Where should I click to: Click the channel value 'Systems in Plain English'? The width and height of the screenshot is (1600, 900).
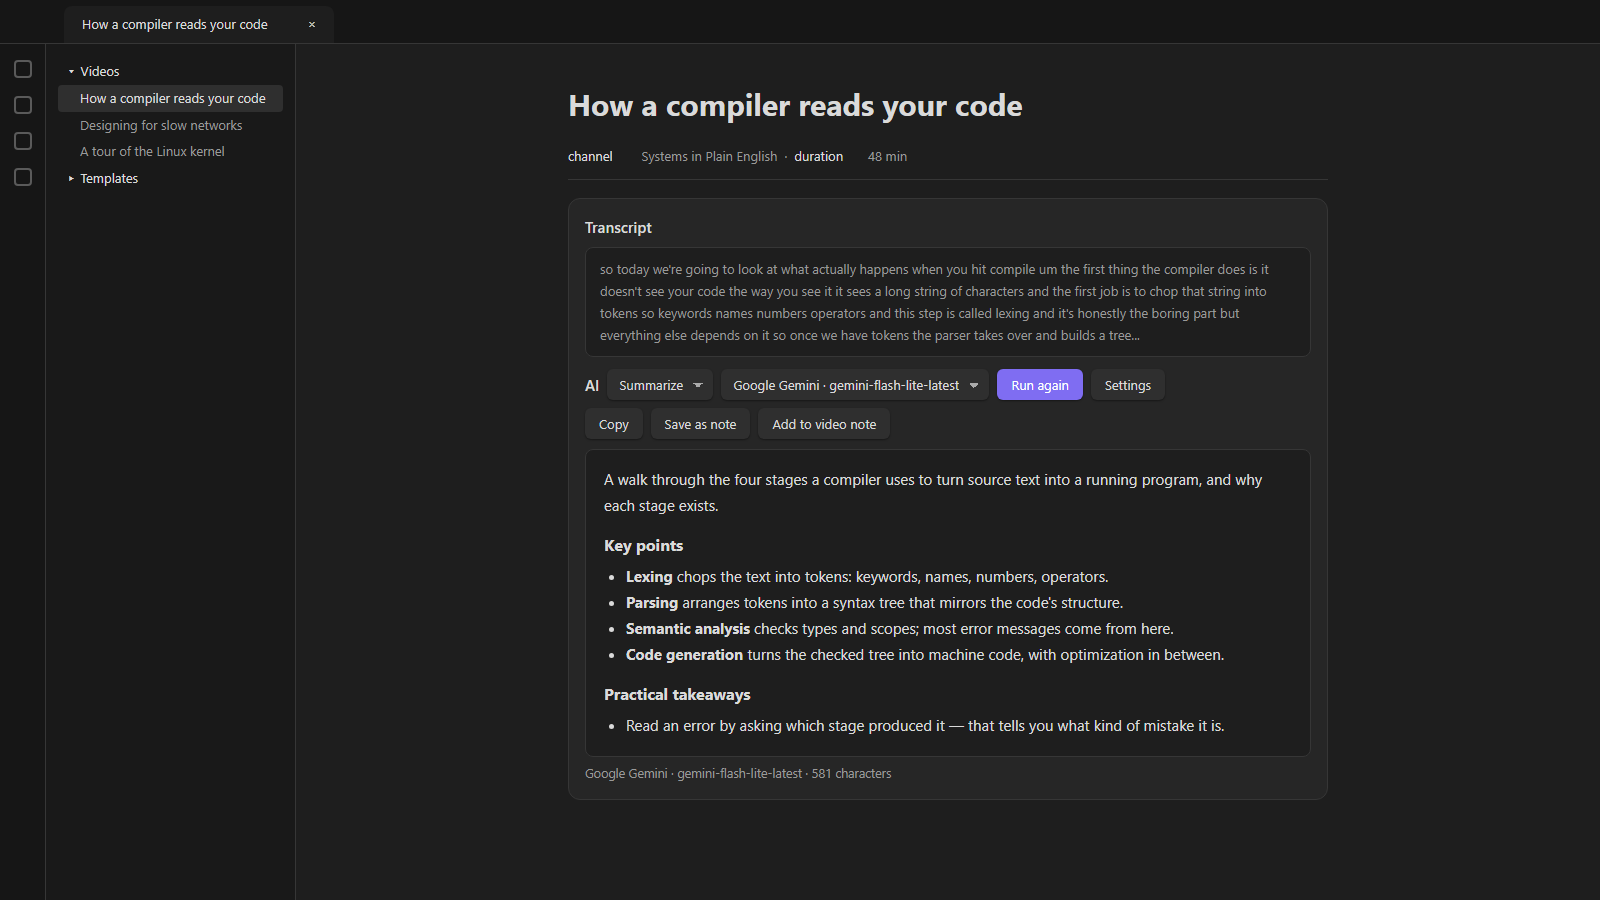tap(709, 157)
